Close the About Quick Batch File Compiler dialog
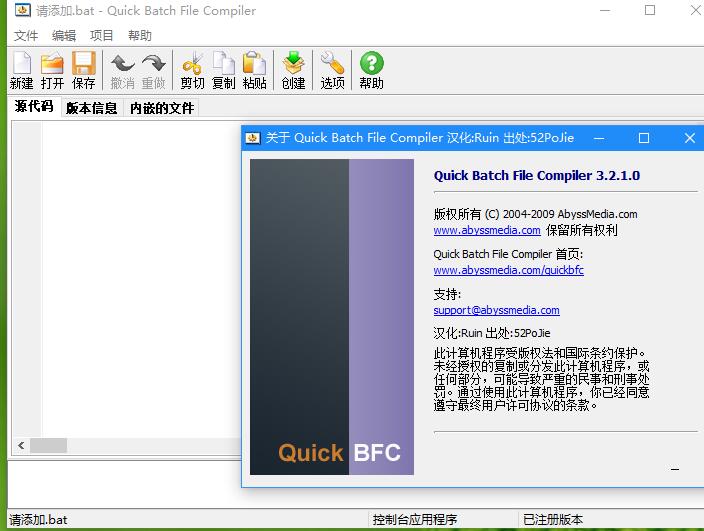 [690, 138]
